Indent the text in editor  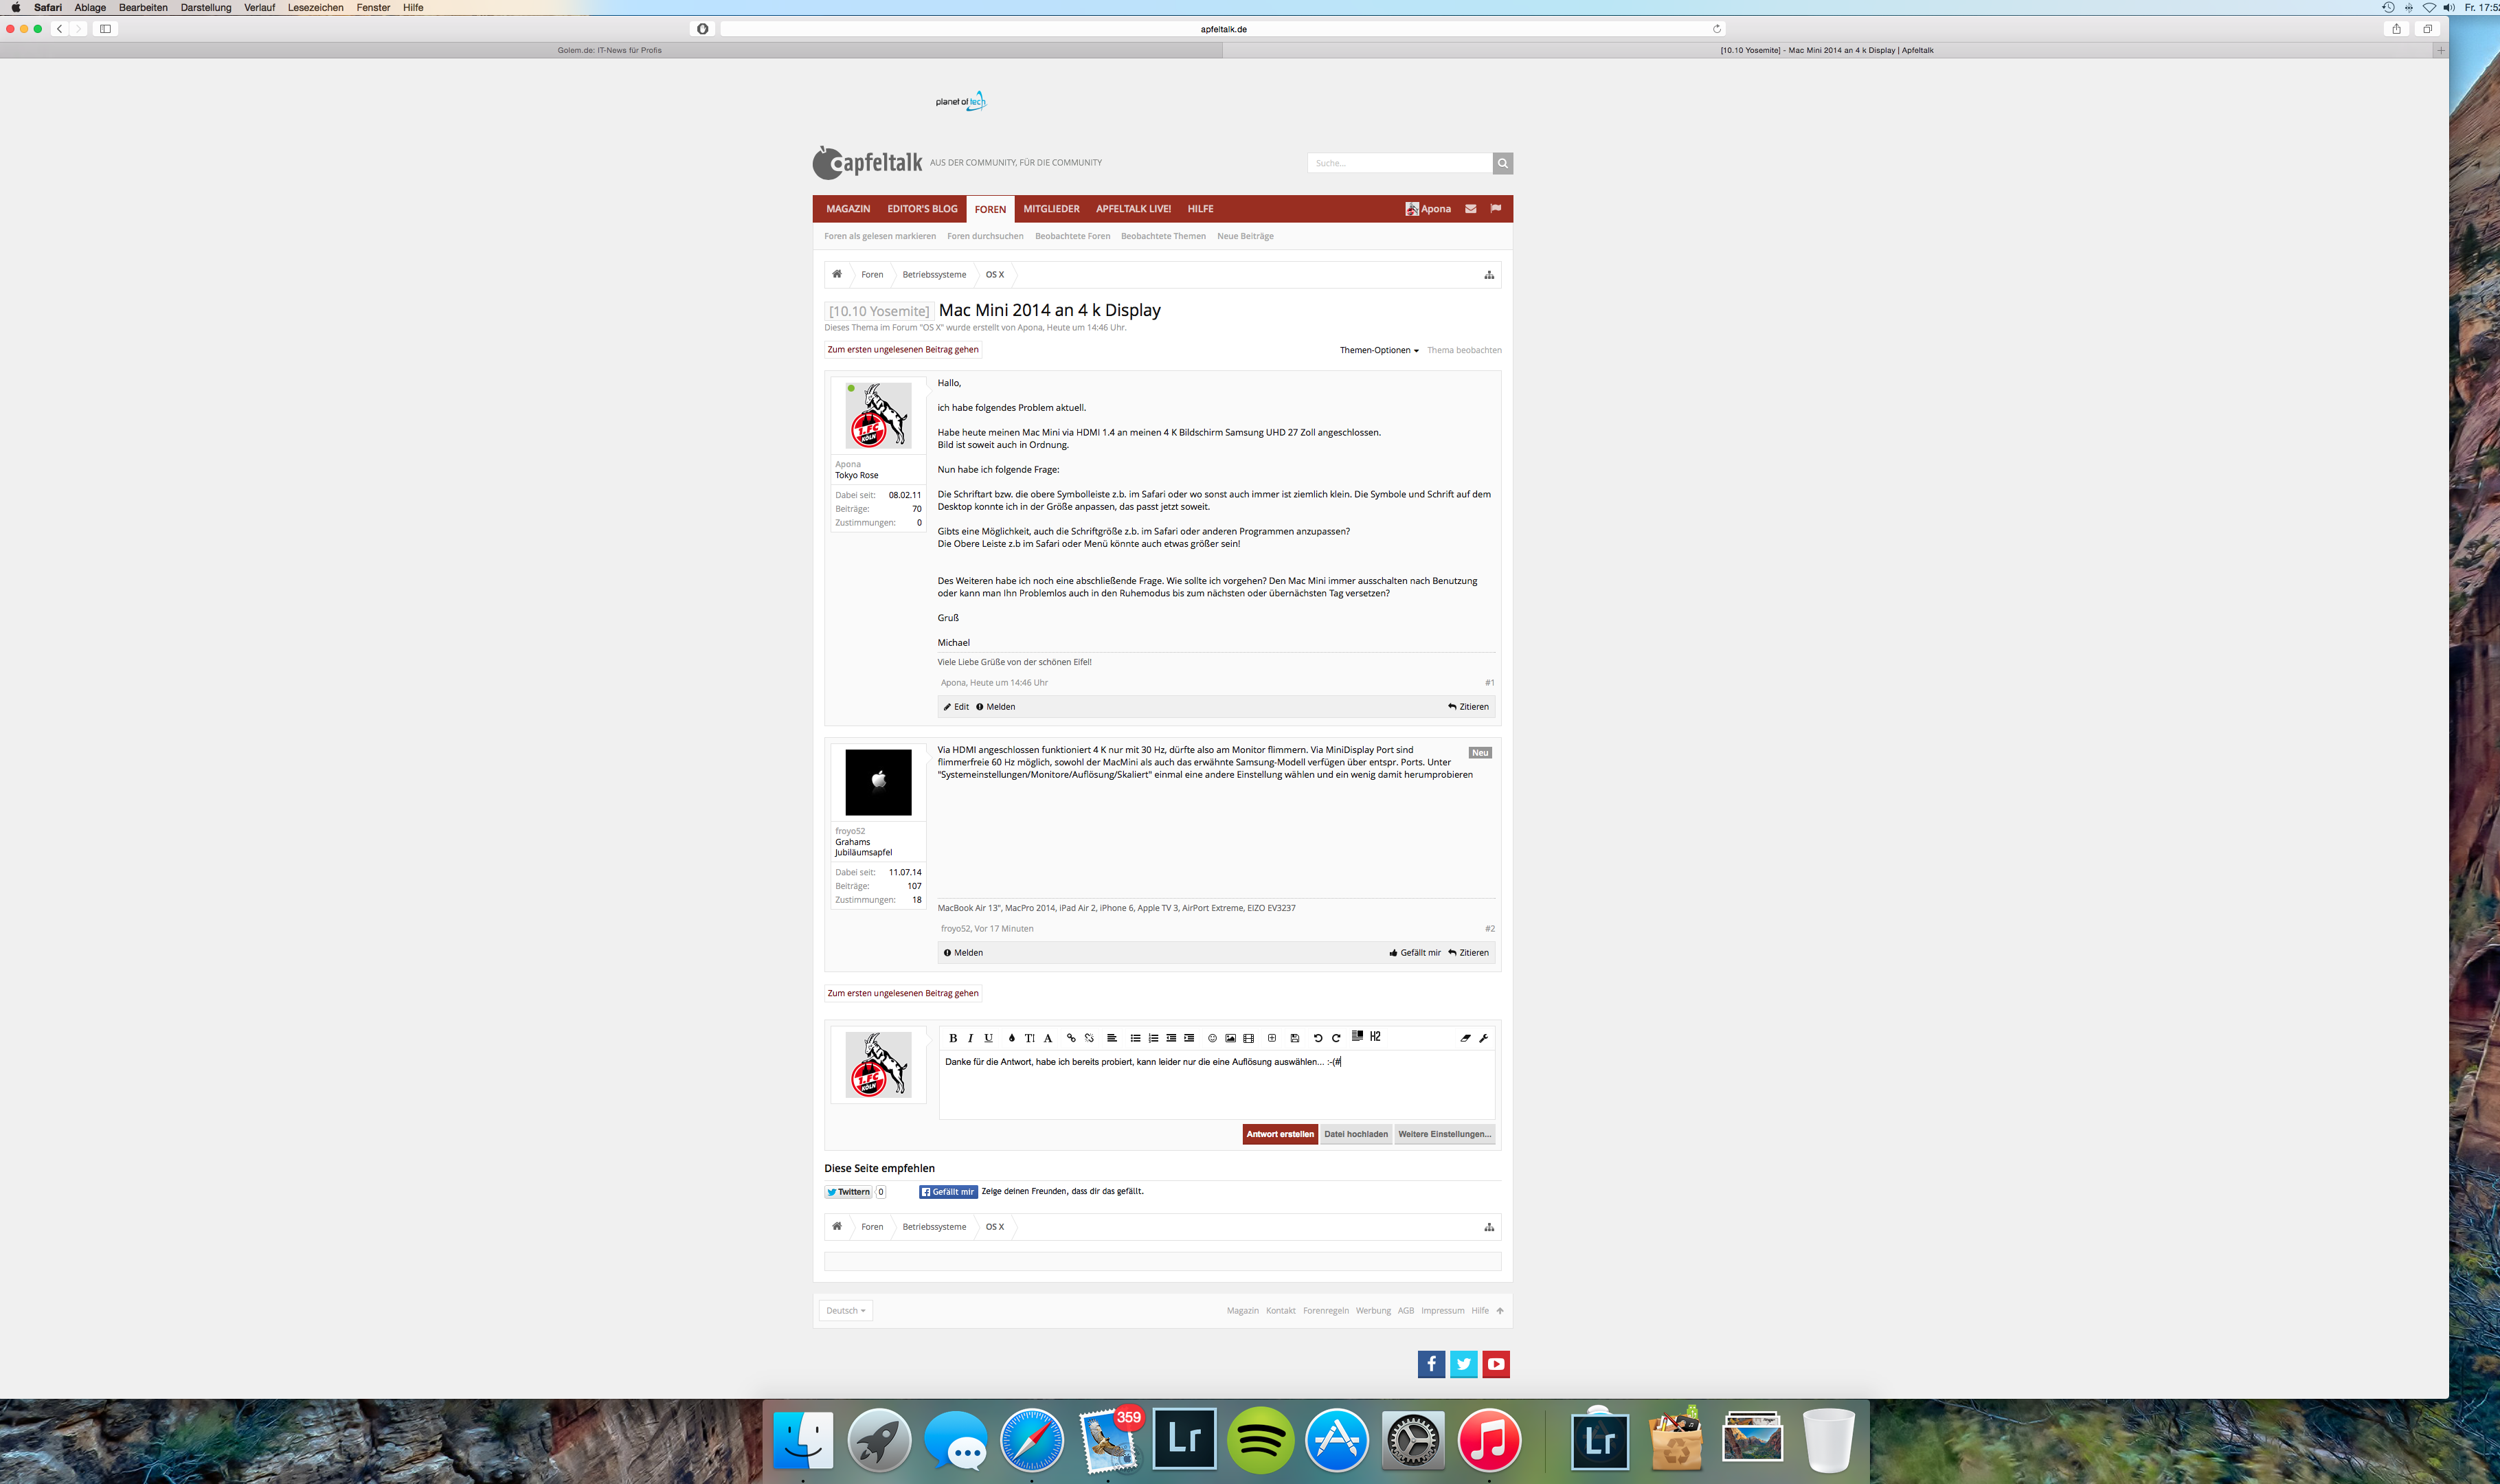(1189, 1038)
